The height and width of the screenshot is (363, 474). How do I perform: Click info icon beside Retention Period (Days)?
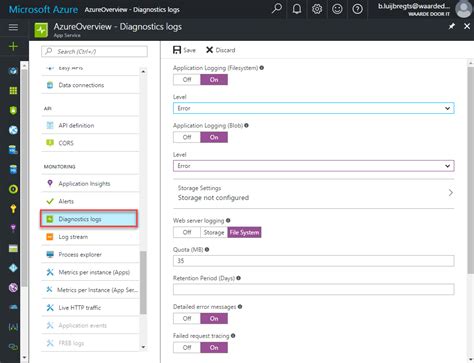click(x=239, y=278)
